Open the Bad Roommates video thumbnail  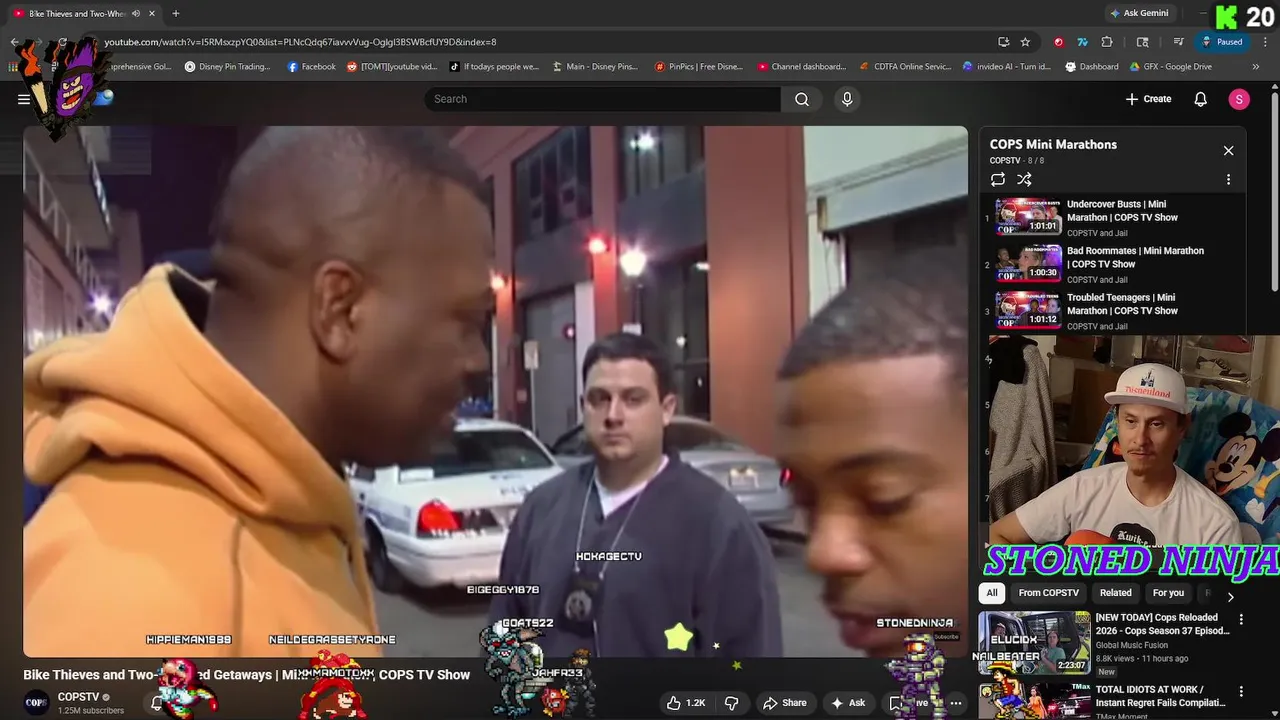coord(1028,264)
